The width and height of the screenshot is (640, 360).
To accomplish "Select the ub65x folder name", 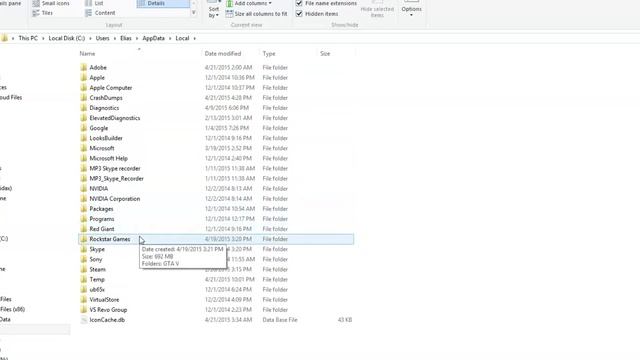I will coord(97,289).
